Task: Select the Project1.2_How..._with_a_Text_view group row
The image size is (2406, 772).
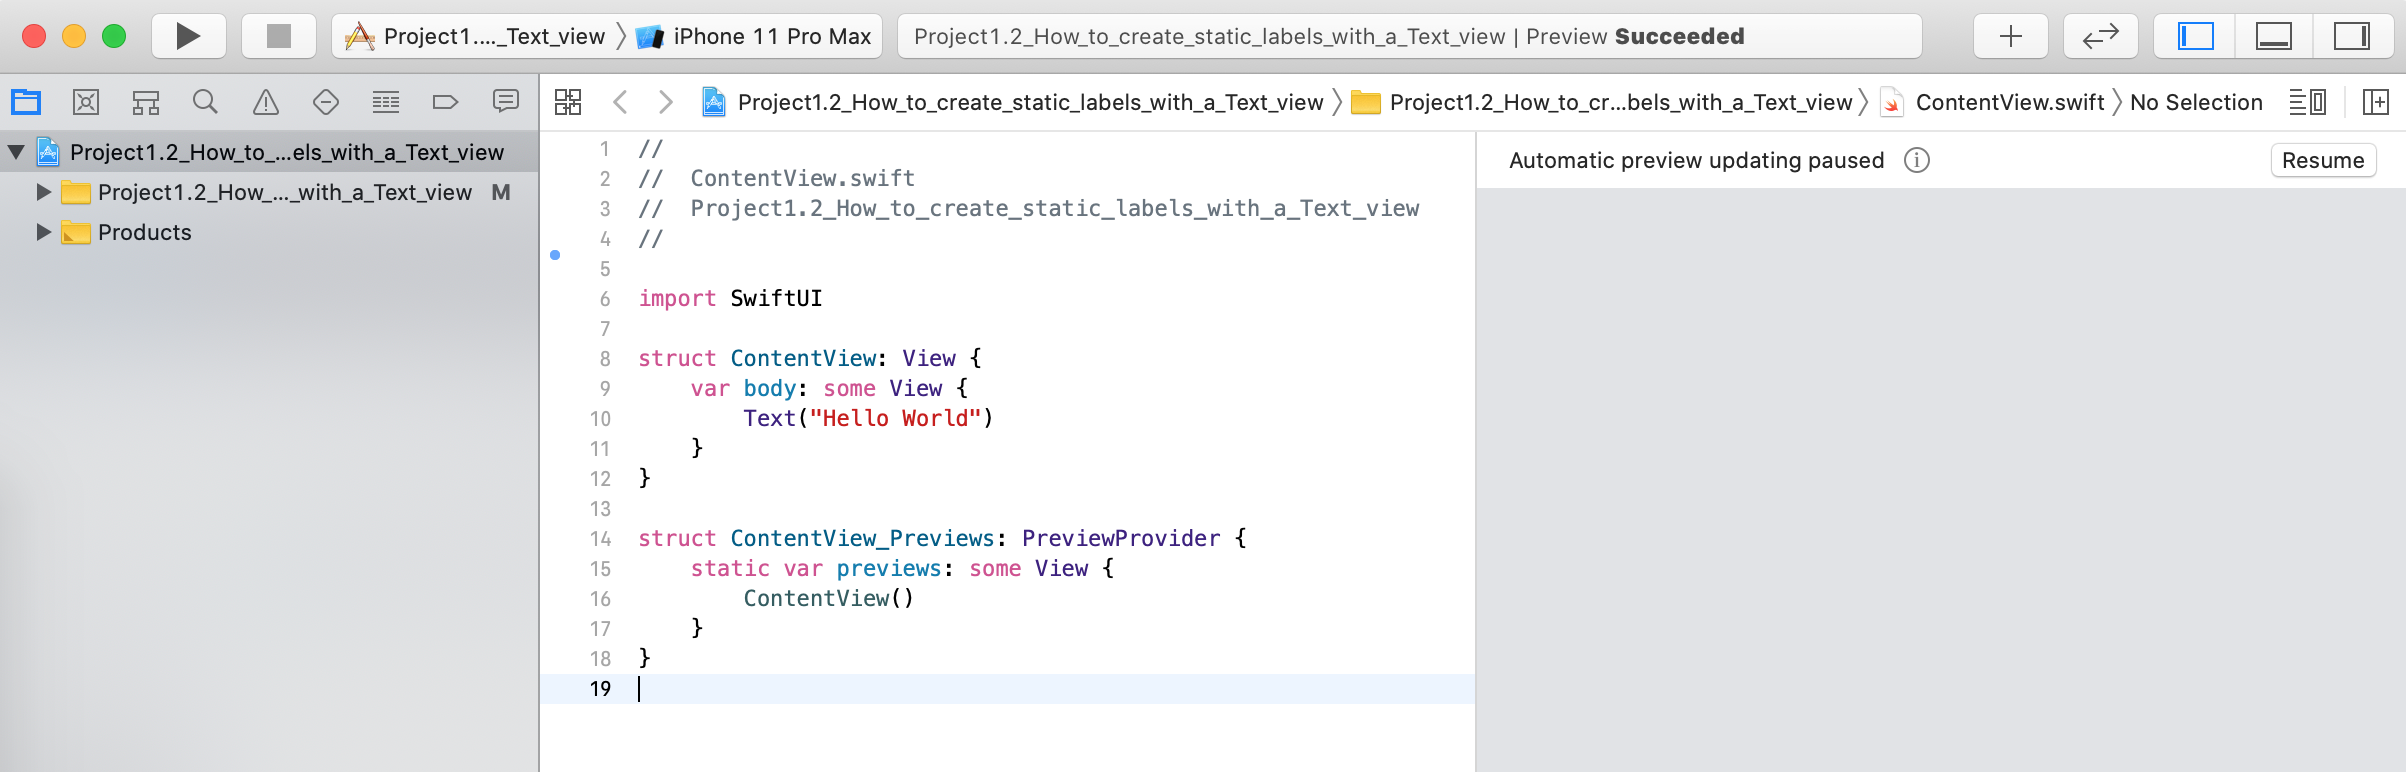Action: [x=270, y=192]
